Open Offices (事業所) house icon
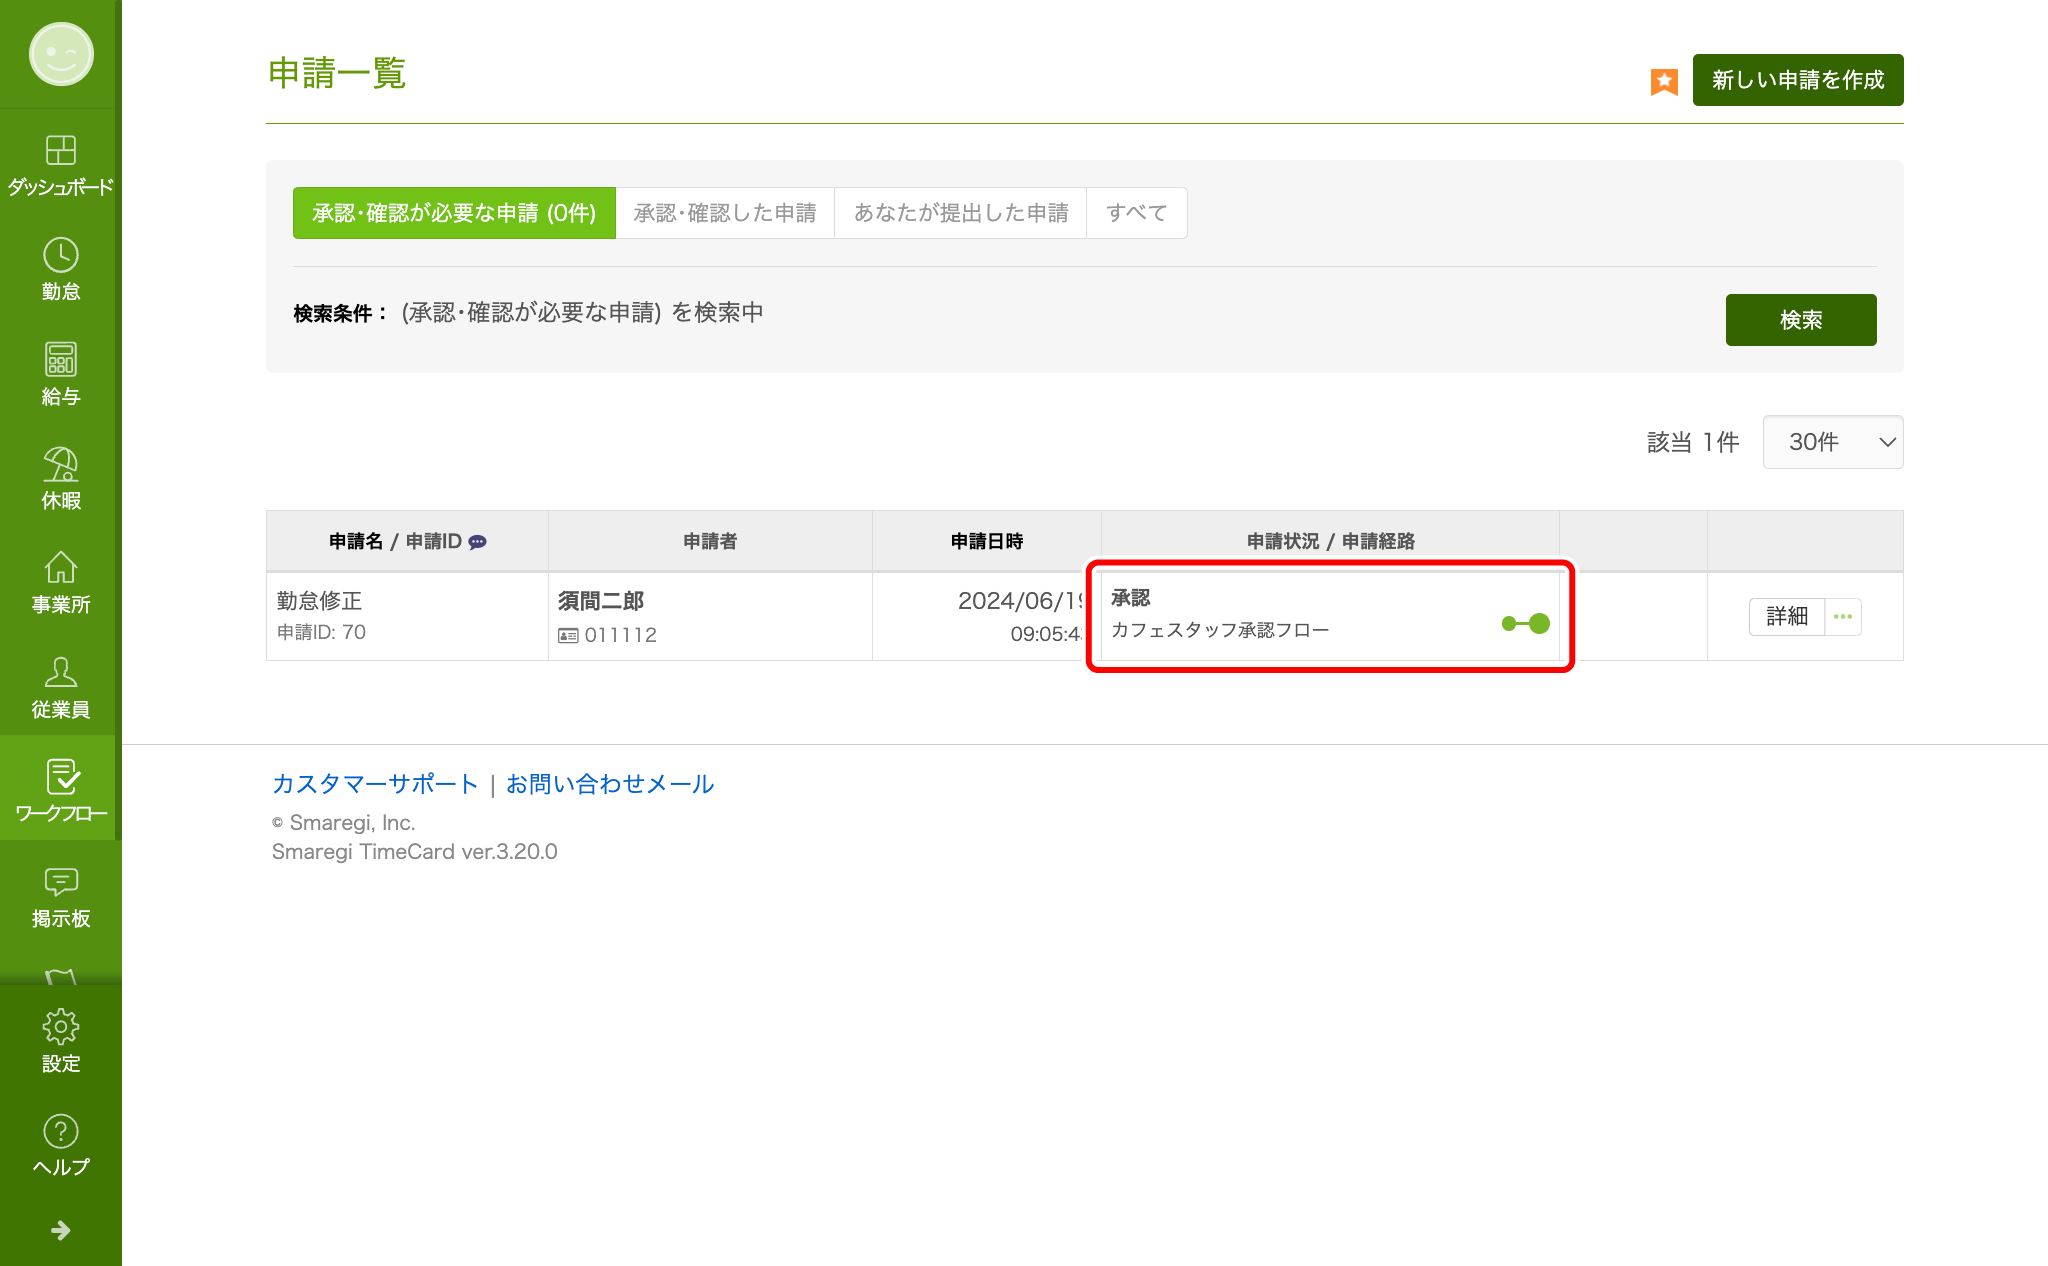Image resolution: width=2048 pixels, height=1266 pixels. (x=60, y=569)
